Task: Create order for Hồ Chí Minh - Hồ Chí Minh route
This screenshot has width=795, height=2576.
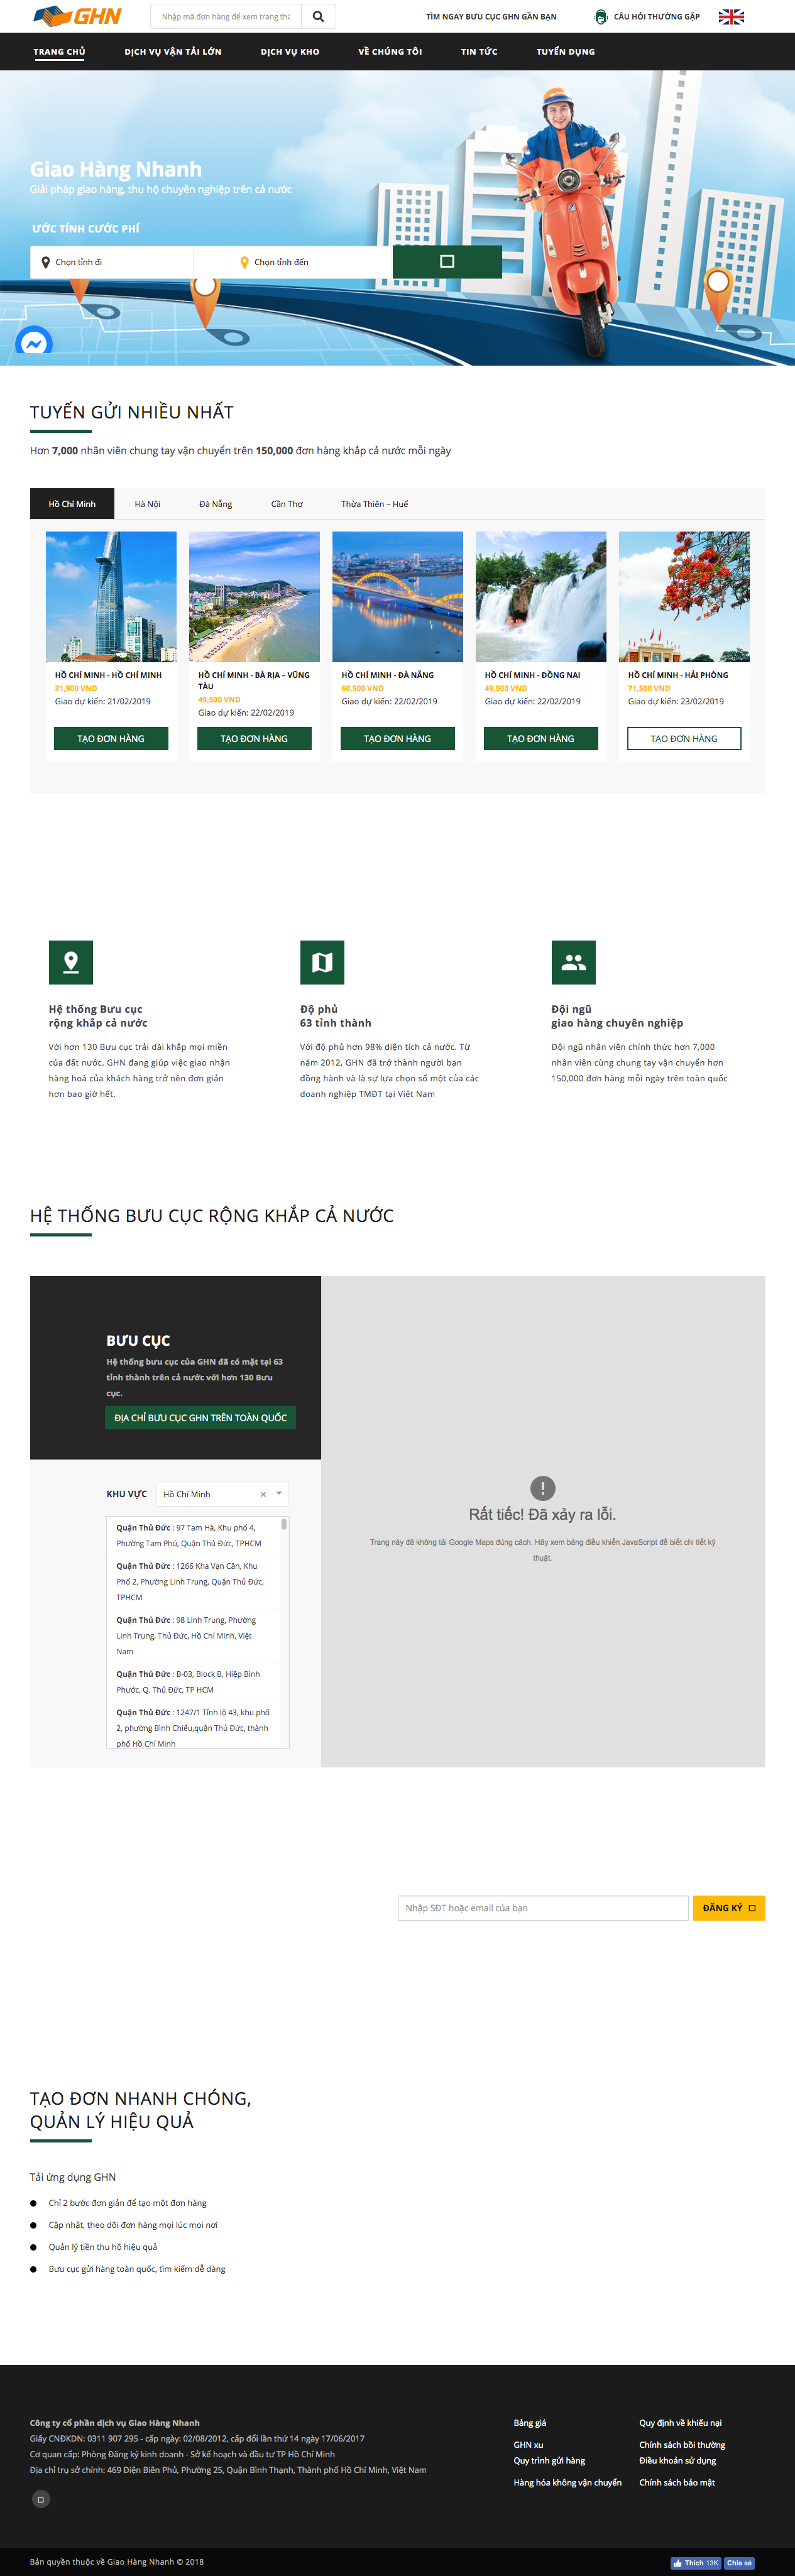Action: (x=111, y=738)
